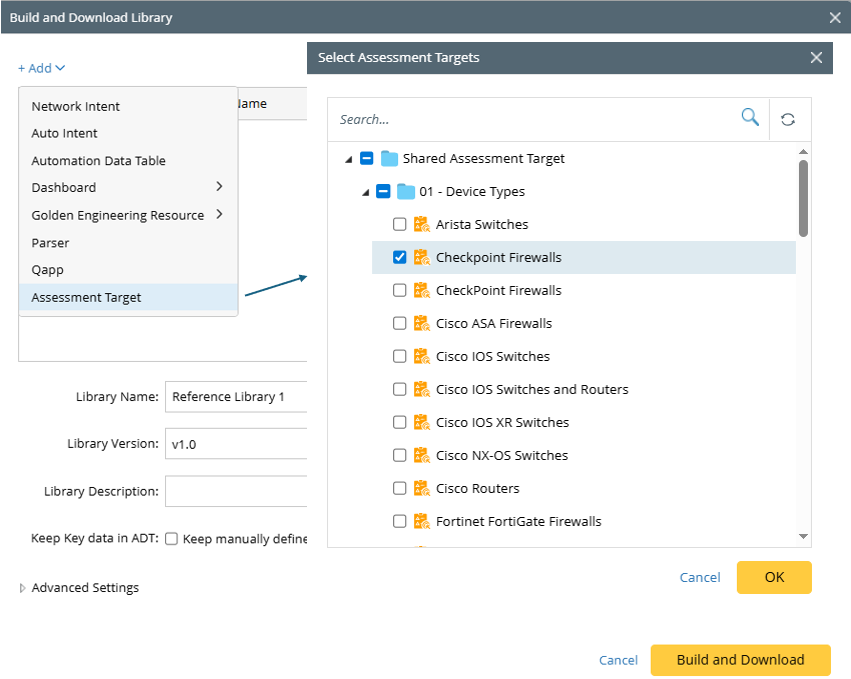Click the Fortinet FortiGate Firewalls target icon
The image size is (851, 679).
pos(422,521)
